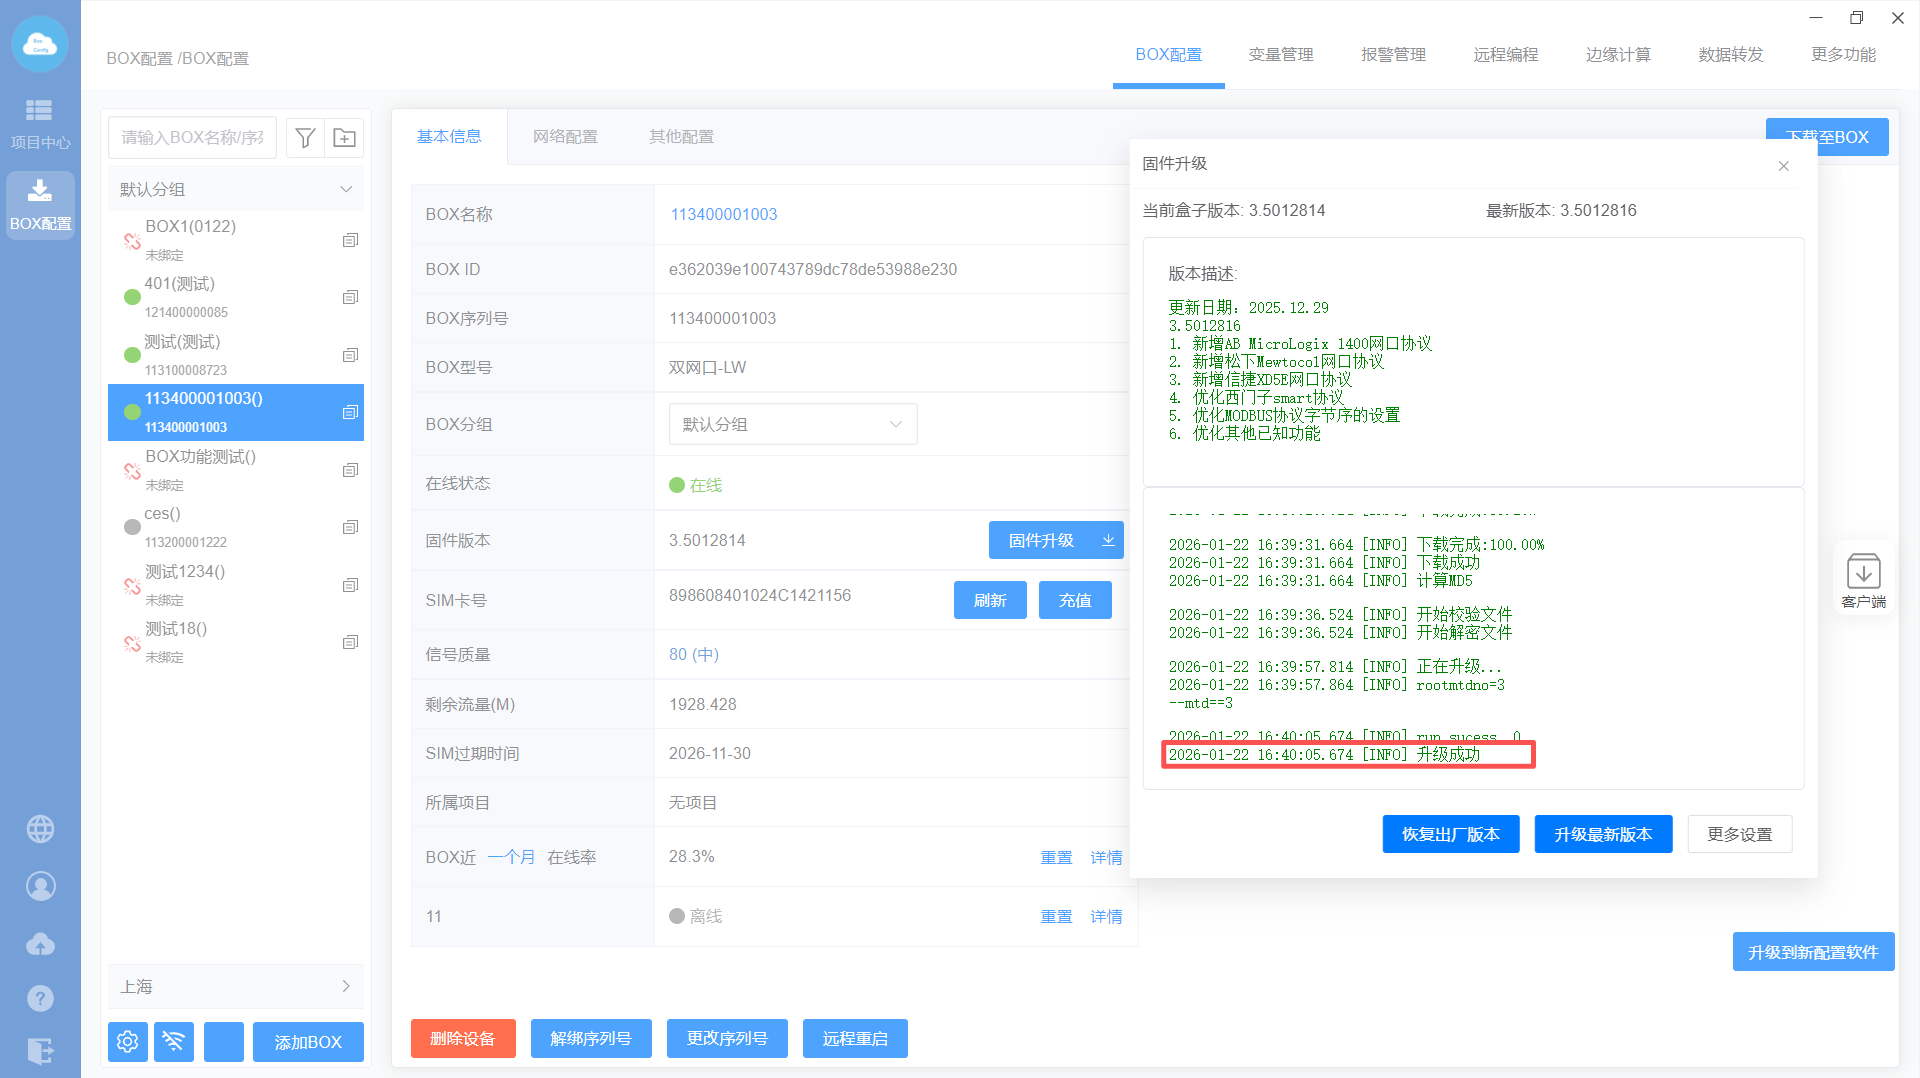Click copy icon beside BOX1(0122)
The width and height of the screenshot is (1920, 1078).
(x=350, y=240)
